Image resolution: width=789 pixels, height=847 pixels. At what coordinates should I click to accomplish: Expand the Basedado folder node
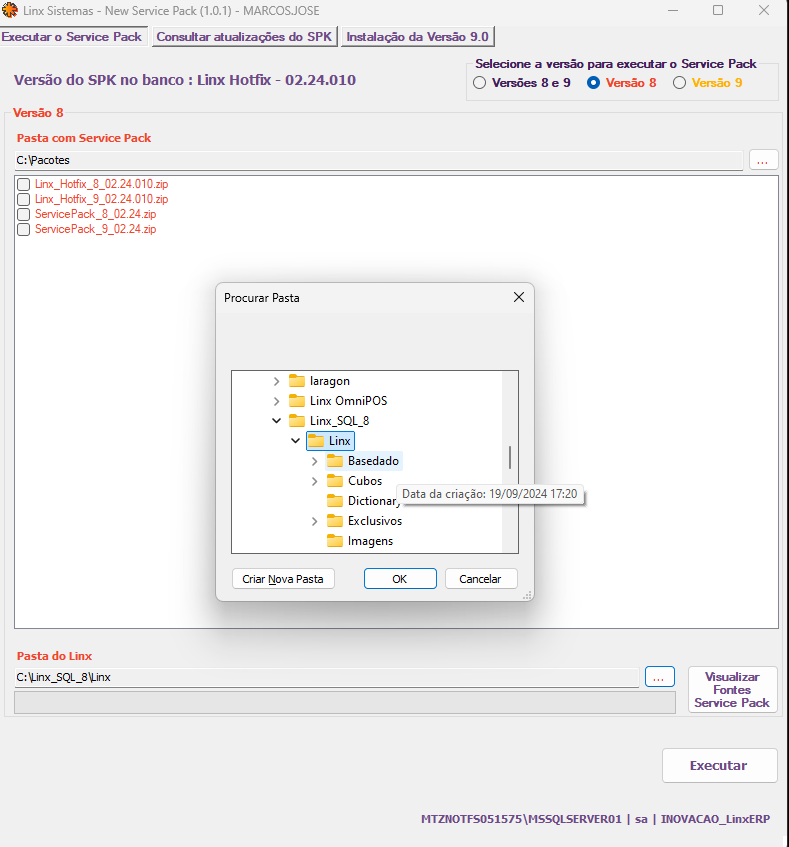click(x=314, y=461)
